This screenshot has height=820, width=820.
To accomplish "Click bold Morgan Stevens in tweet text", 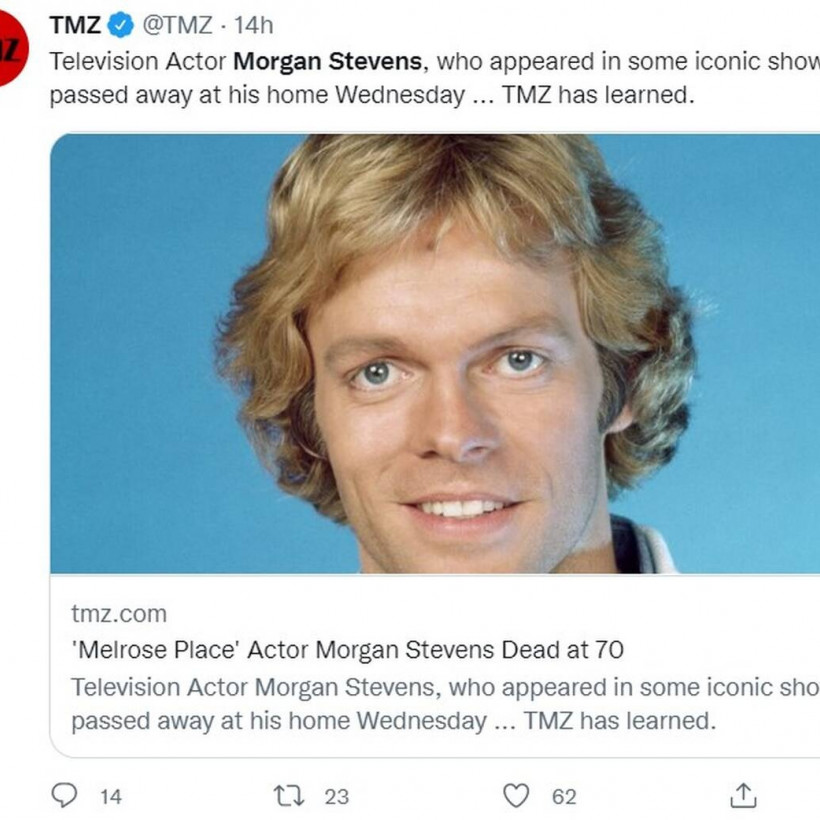I will tap(327, 61).
